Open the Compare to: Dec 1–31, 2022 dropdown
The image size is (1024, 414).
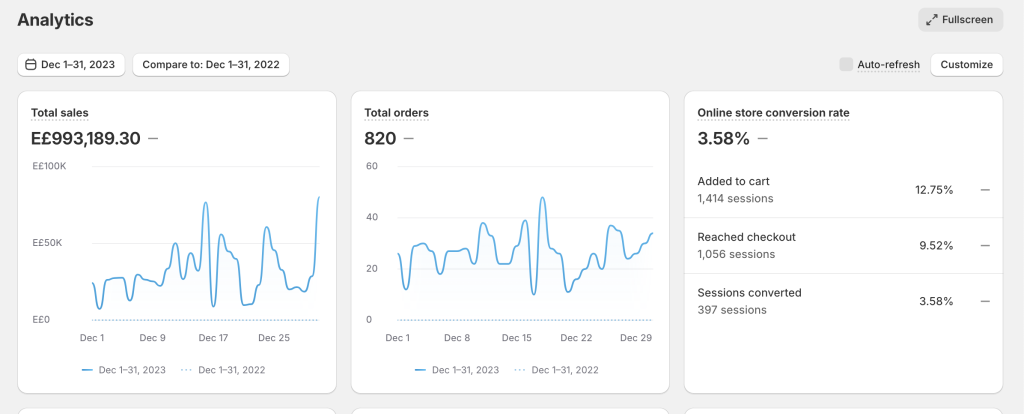pos(211,65)
